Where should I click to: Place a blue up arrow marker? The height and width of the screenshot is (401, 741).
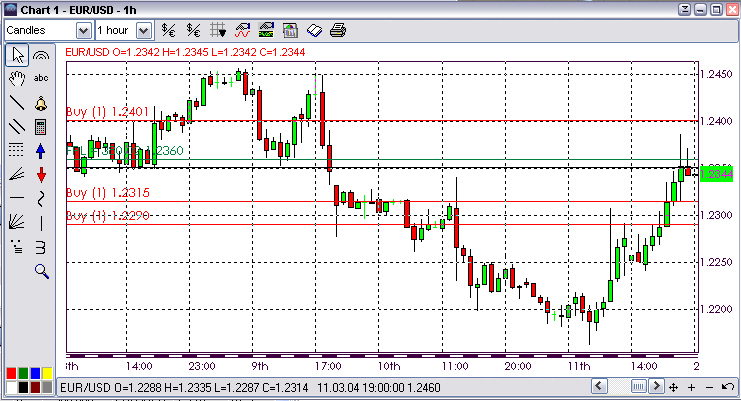[41, 150]
